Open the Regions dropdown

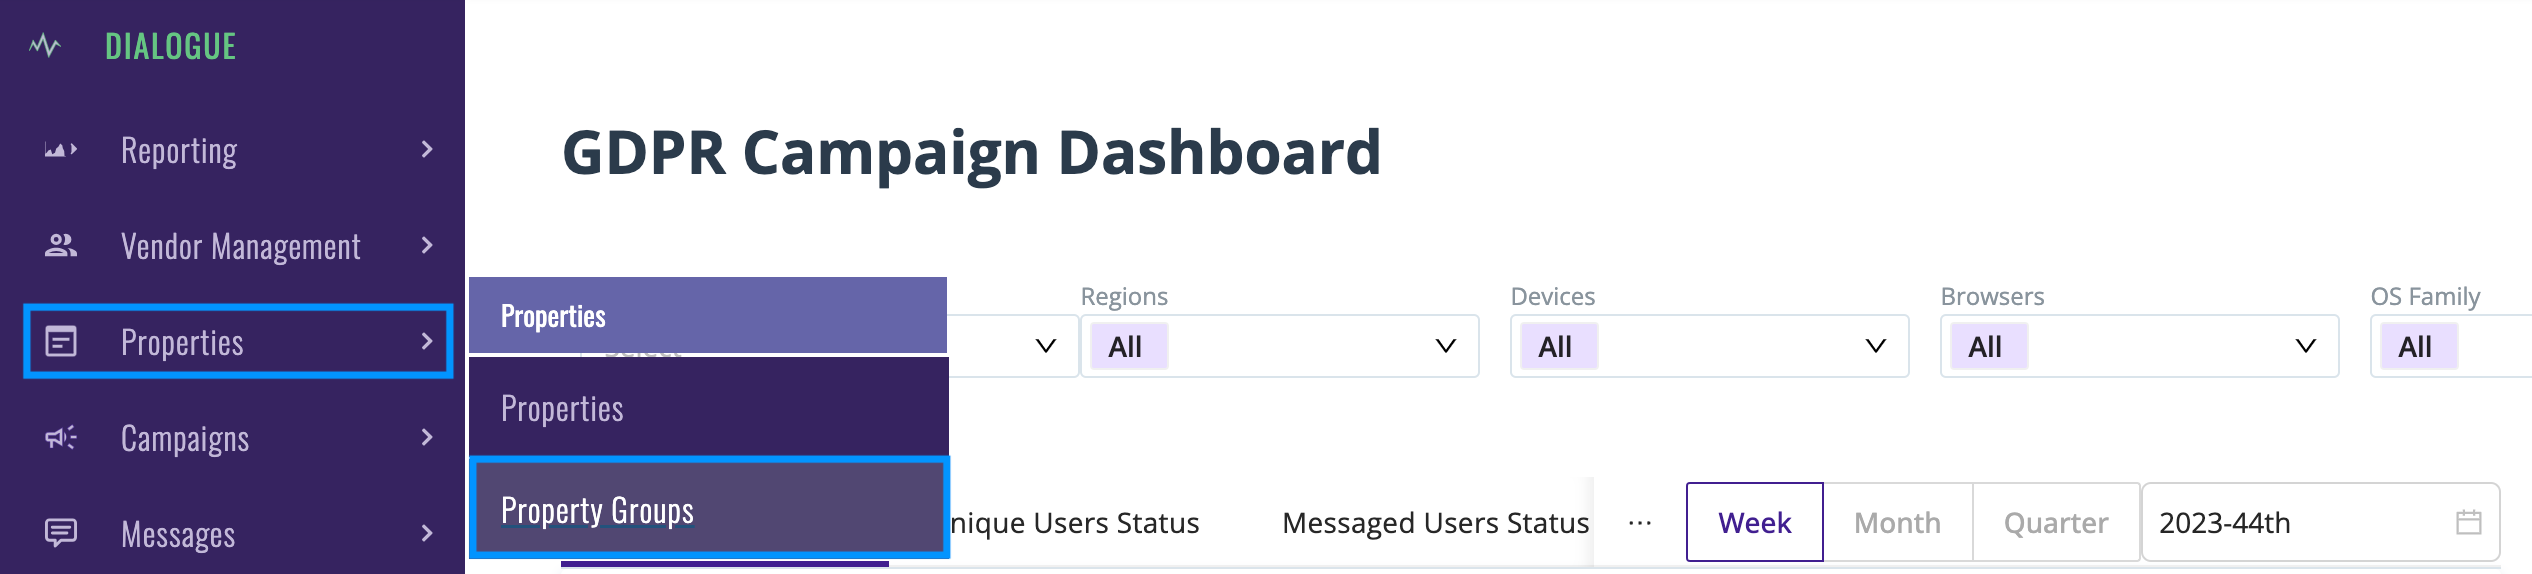point(1280,346)
